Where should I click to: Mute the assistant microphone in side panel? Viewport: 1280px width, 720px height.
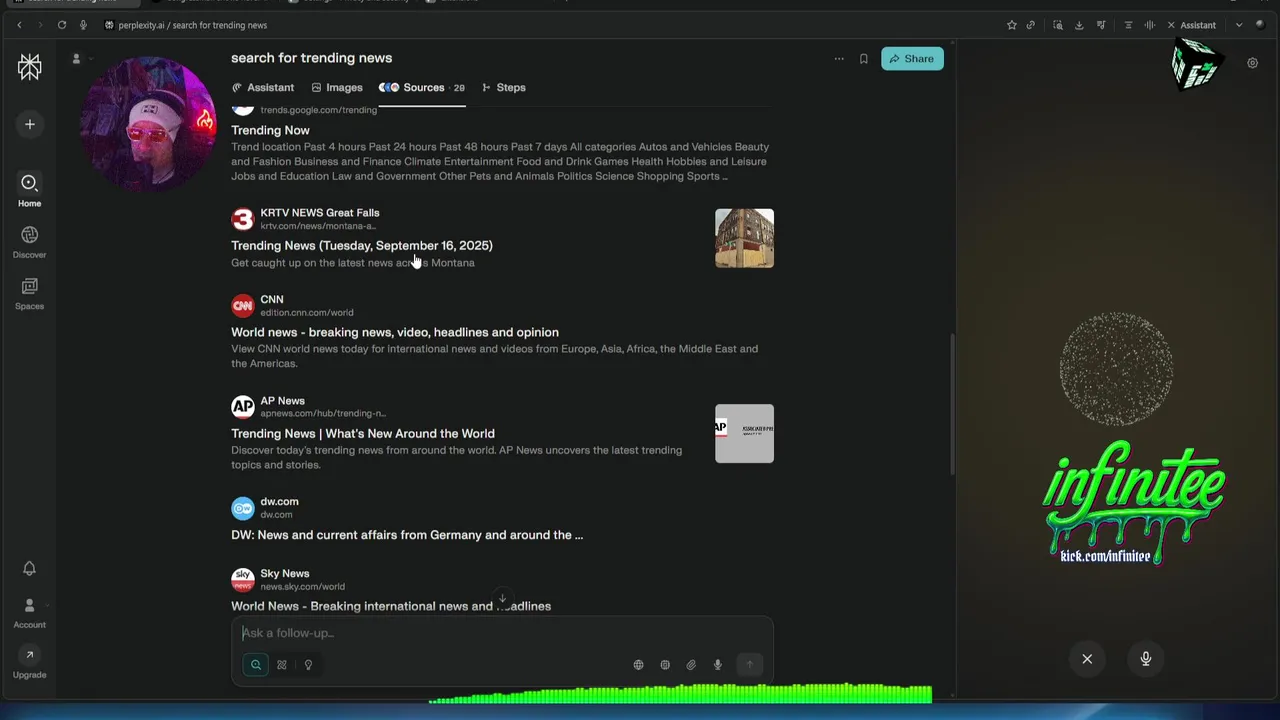click(x=1146, y=659)
